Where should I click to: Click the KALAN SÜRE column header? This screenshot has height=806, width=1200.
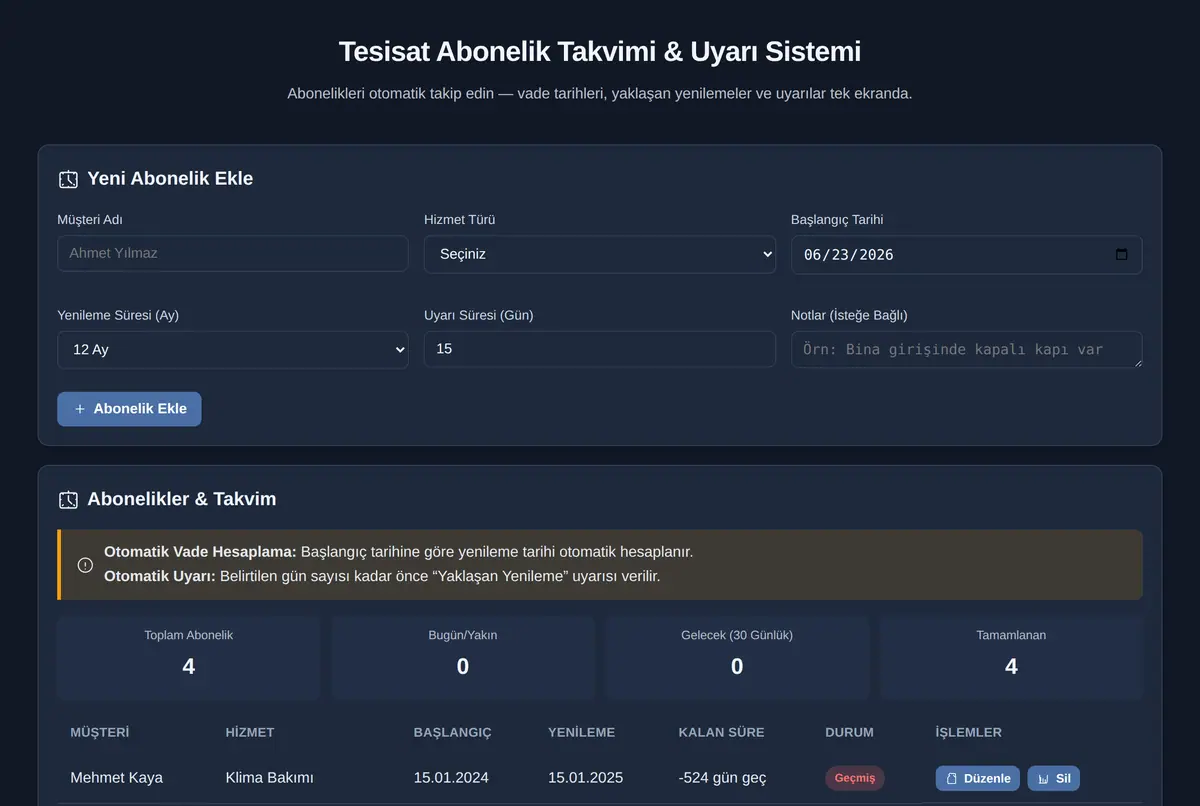click(722, 732)
